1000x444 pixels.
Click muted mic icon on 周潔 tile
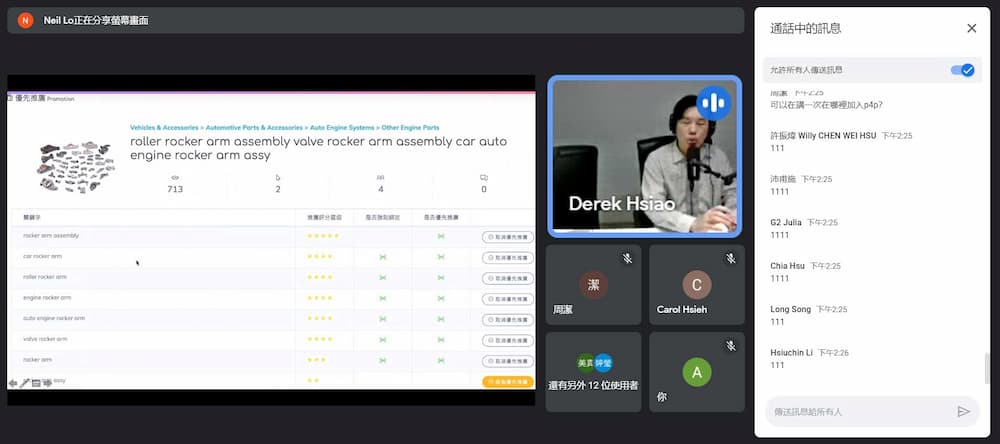tap(627, 259)
